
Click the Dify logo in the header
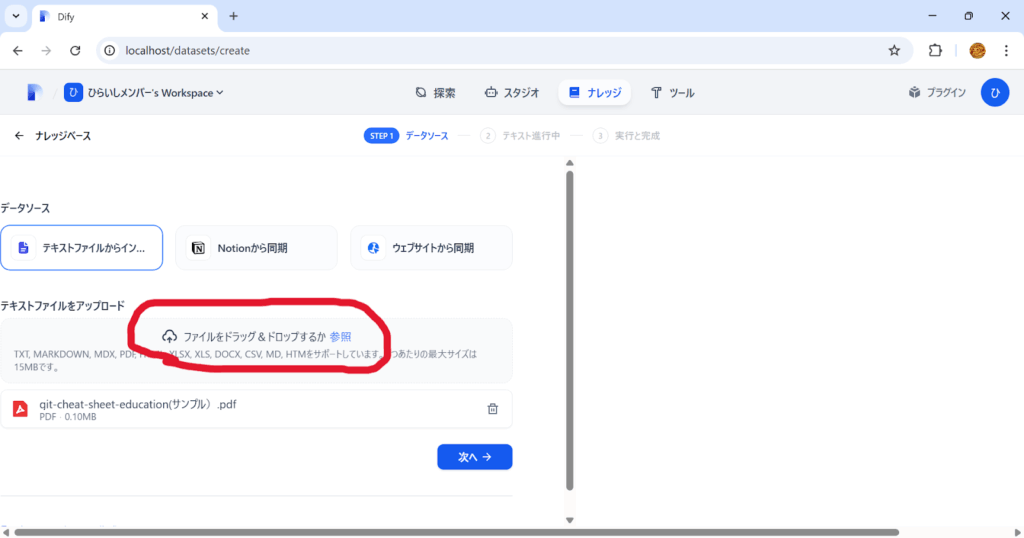click(x=34, y=93)
